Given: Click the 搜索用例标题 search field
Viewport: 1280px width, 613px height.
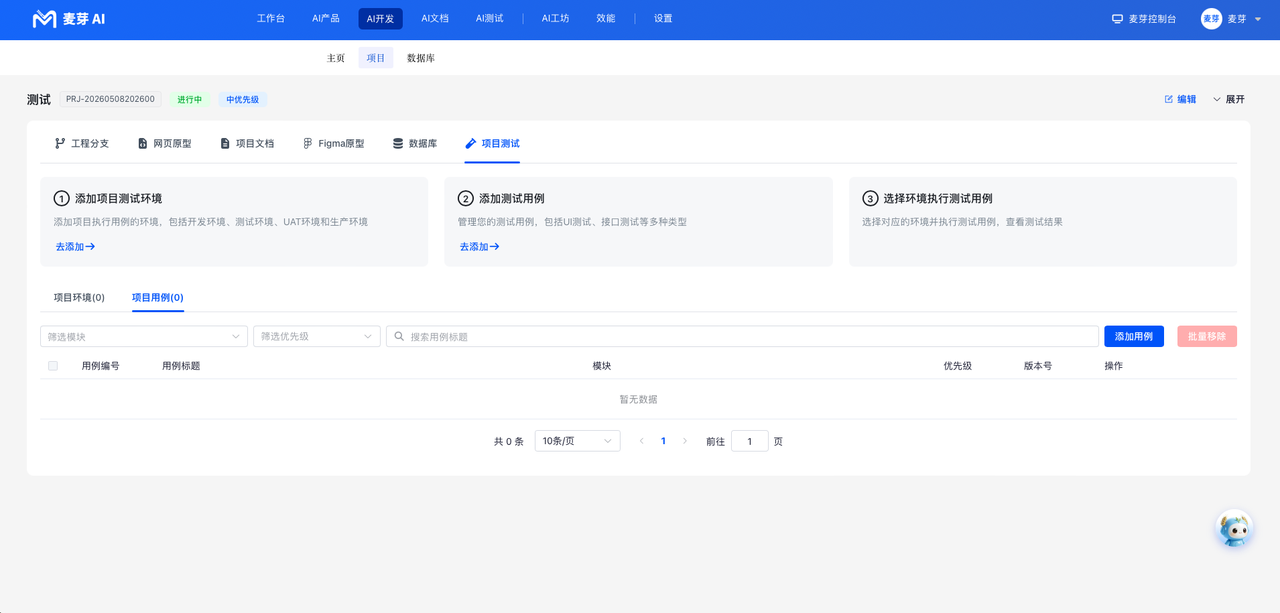Looking at the screenshot, I should tap(742, 337).
